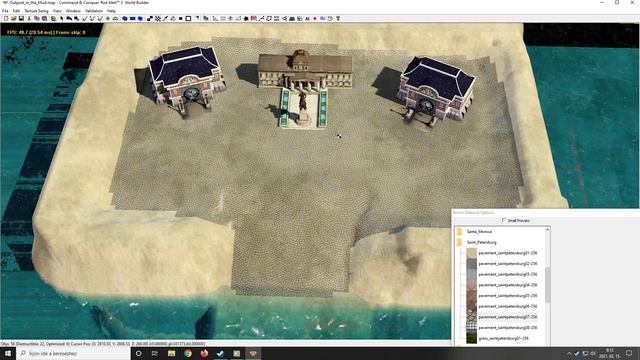Image resolution: width=640 pixels, height=360 pixels.
Task: Show hidden system tray icons
Action: click(x=569, y=353)
